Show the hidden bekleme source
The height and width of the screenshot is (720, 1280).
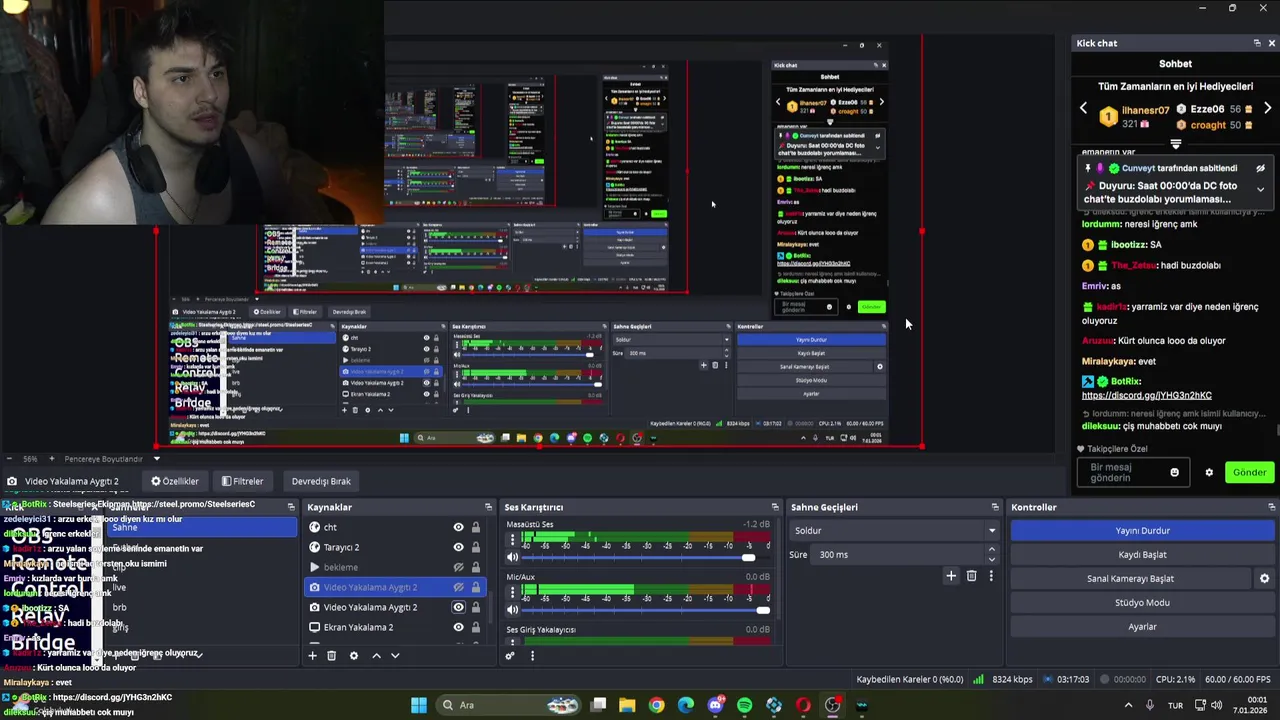coord(458,568)
